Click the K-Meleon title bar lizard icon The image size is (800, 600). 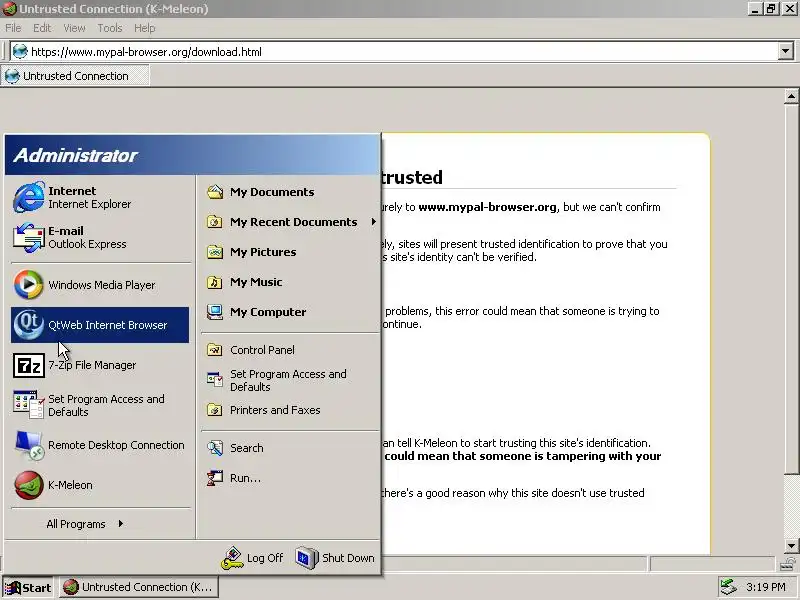click(x=9, y=9)
